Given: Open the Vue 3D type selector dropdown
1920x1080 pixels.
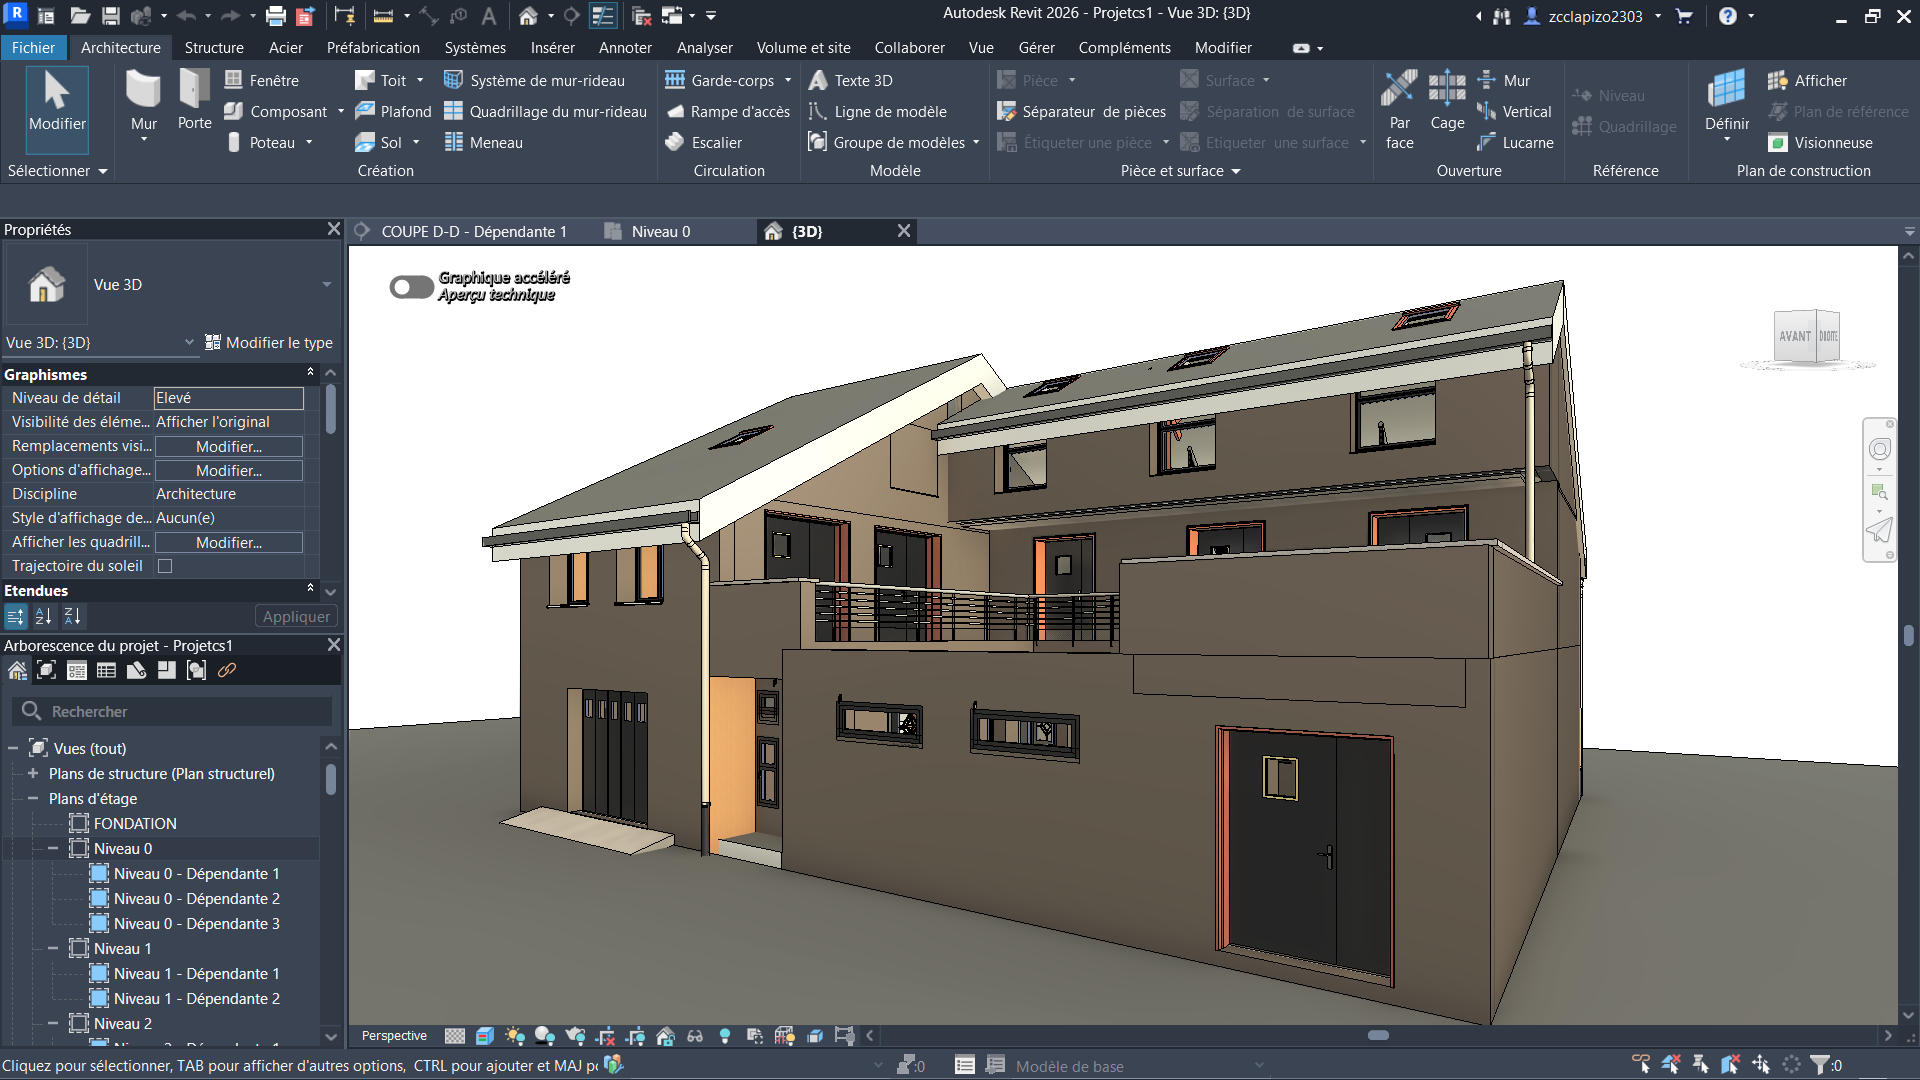Looking at the screenshot, I should point(326,285).
